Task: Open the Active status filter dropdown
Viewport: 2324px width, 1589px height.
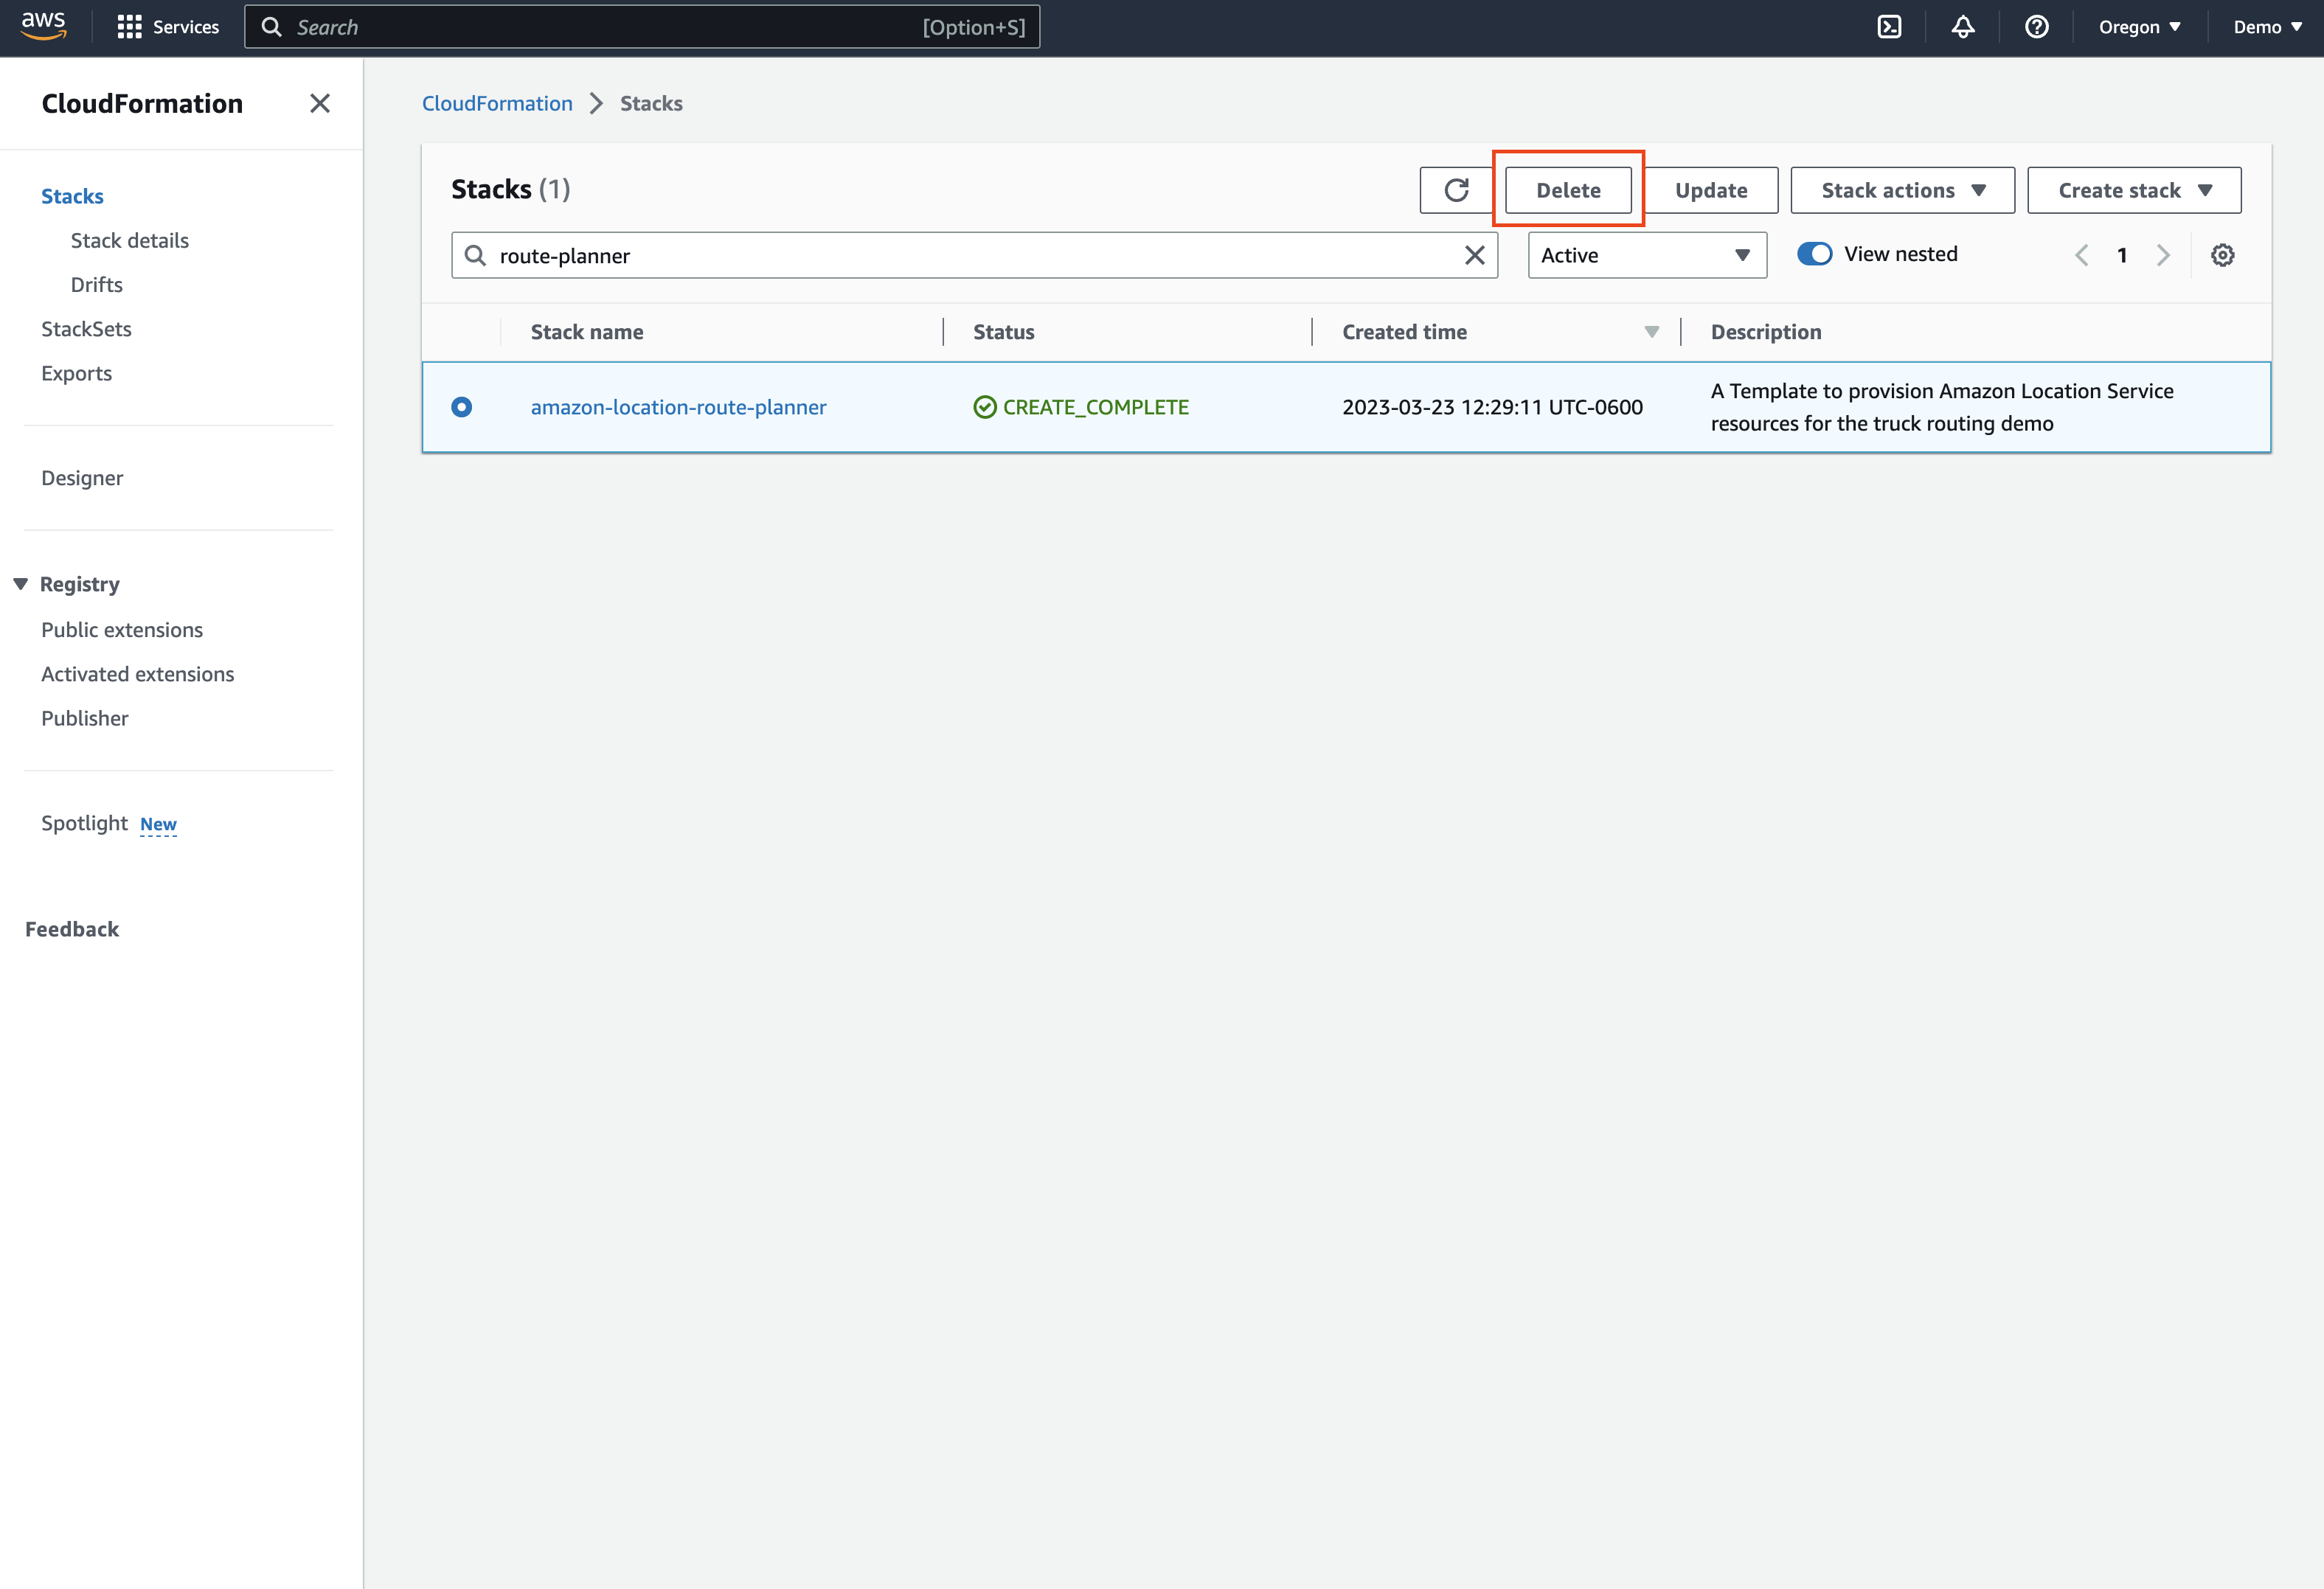Action: (1646, 255)
